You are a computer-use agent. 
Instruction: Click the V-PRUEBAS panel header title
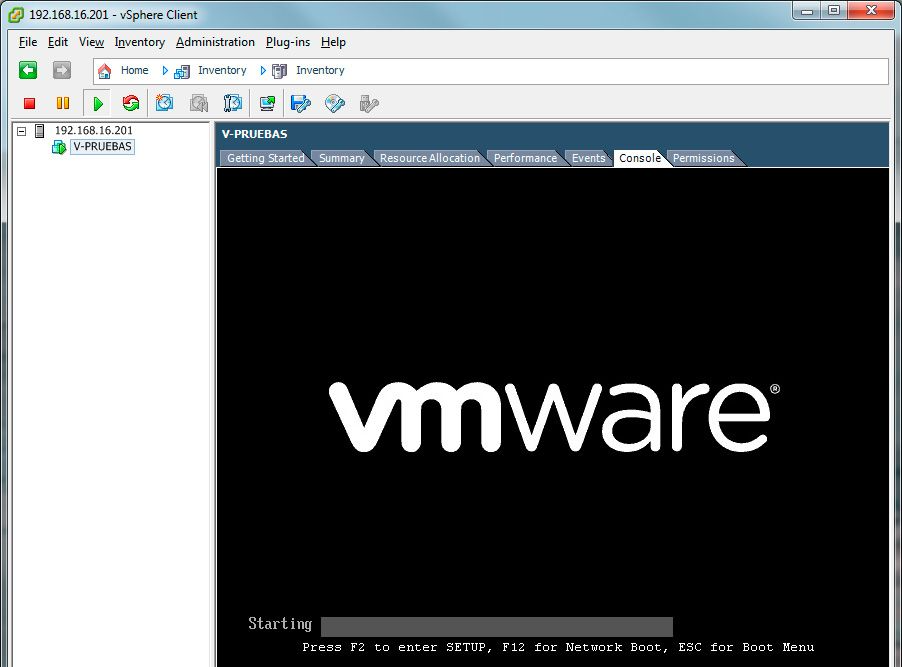[254, 134]
